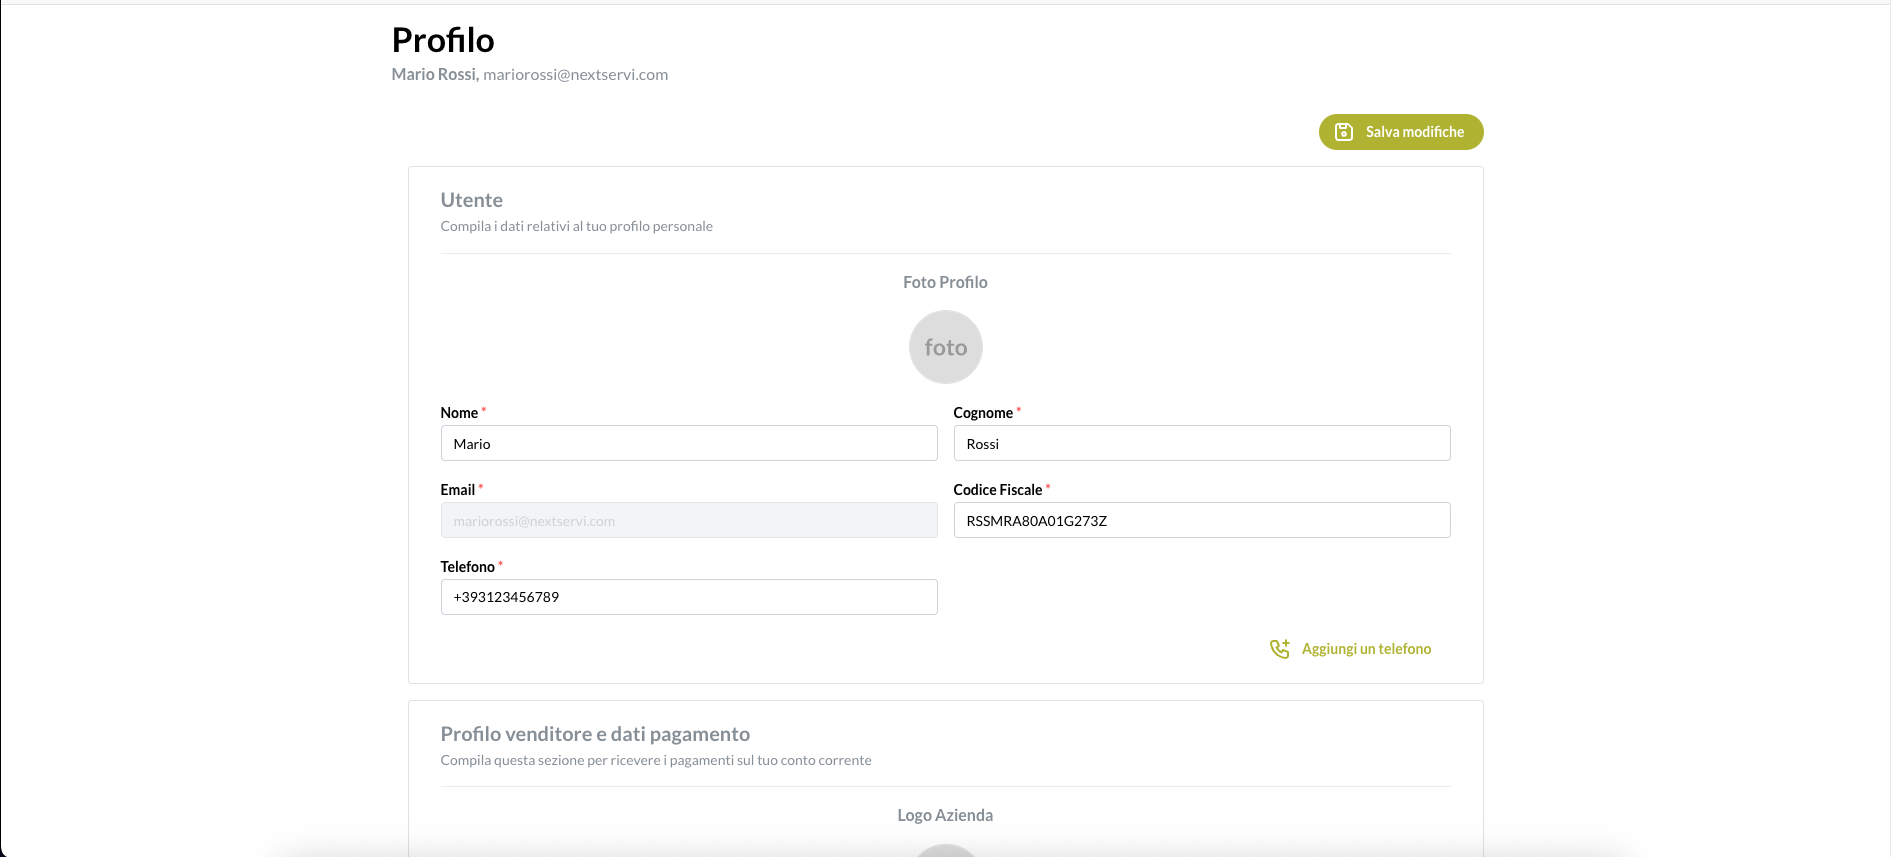Screen dimensions: 1891x857
Task: Click the Profilo venditore e dati pagamento heading
Action: click(595, 734)
